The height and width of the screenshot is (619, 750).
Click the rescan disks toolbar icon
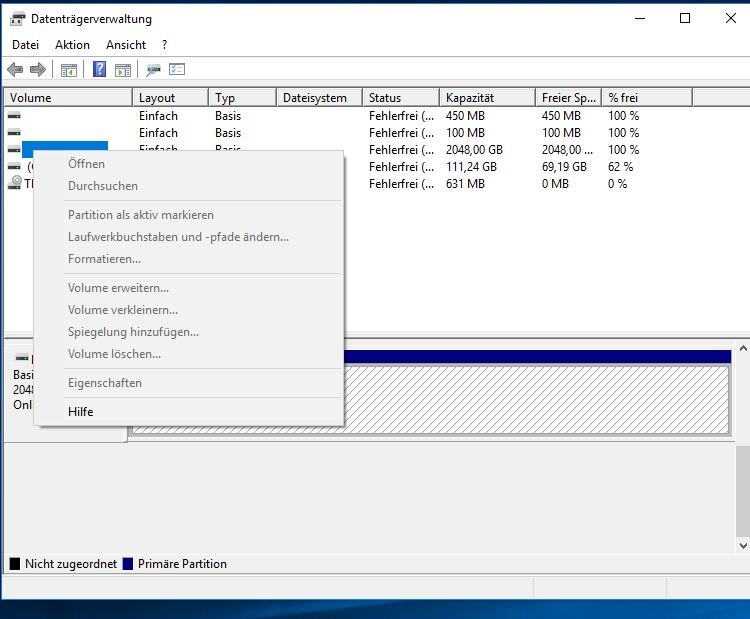(x=153, y=70)
